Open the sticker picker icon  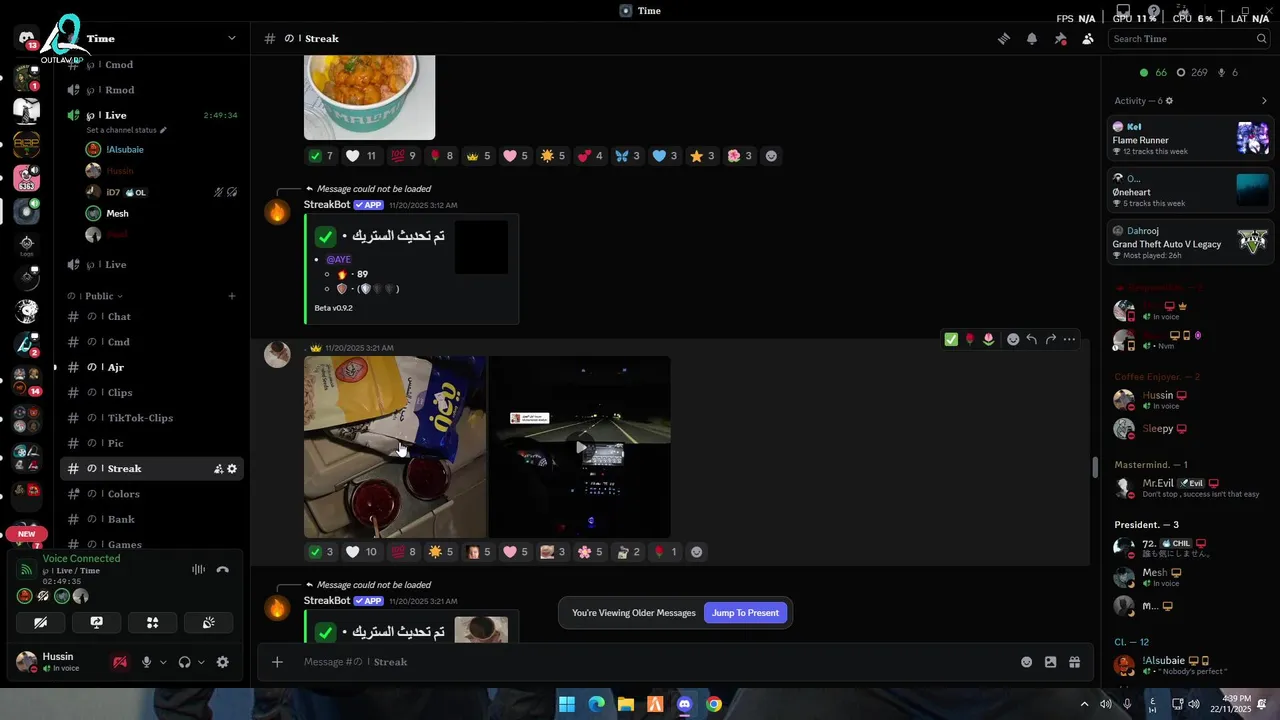point(1050,662)
